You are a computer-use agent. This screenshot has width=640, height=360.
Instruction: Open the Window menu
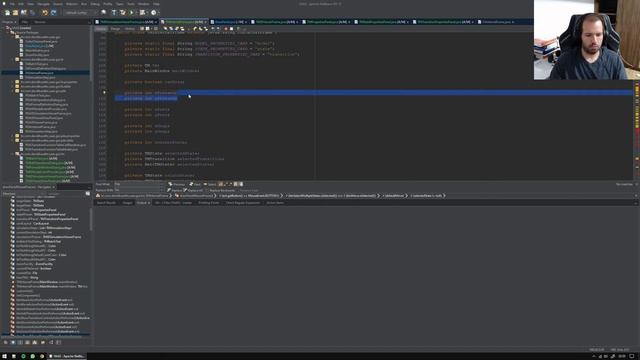[x=143, y=4]
